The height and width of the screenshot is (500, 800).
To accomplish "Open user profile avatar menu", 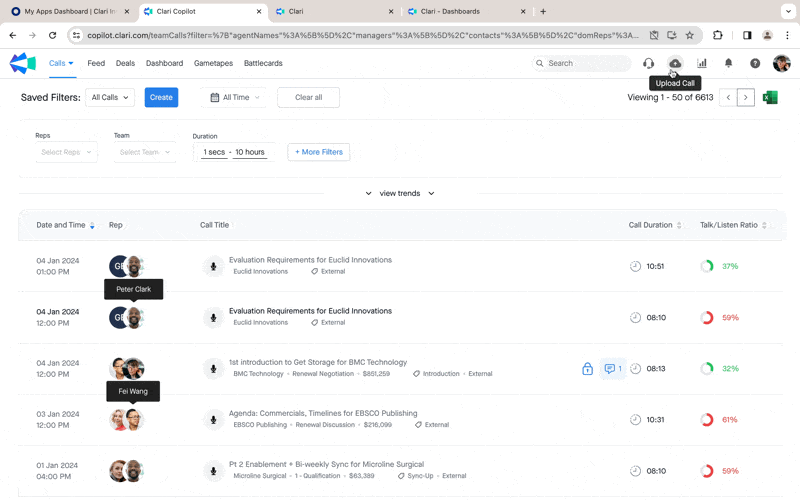I will [x=782, y=63].
